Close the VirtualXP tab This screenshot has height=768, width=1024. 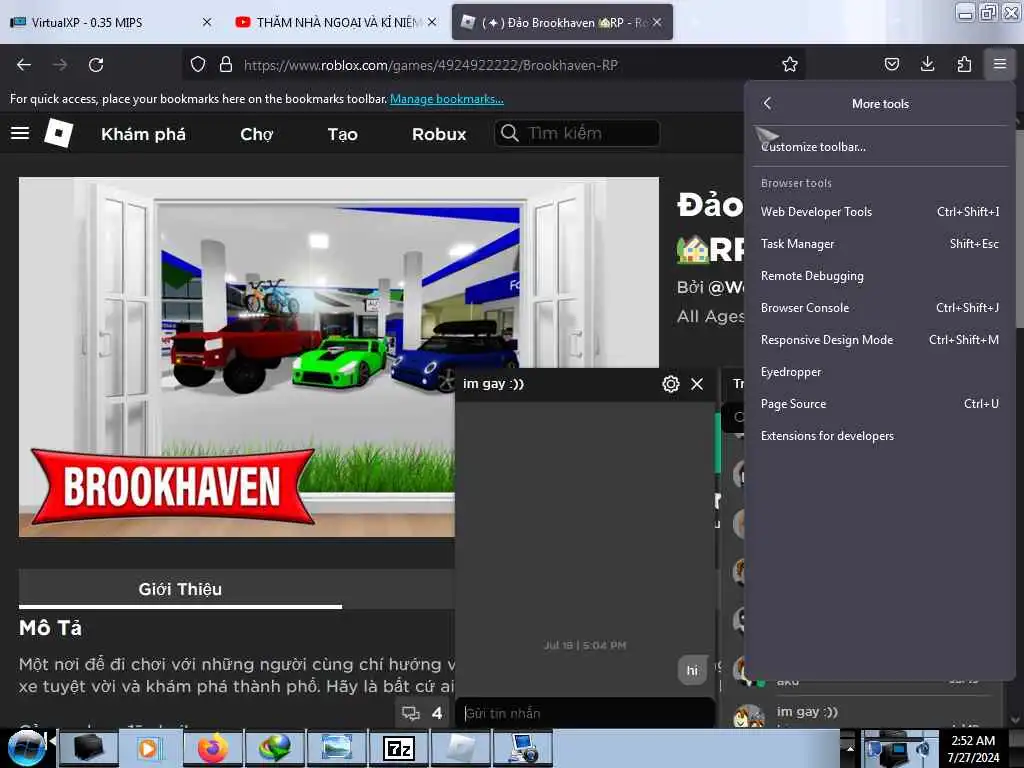[207, 22]
